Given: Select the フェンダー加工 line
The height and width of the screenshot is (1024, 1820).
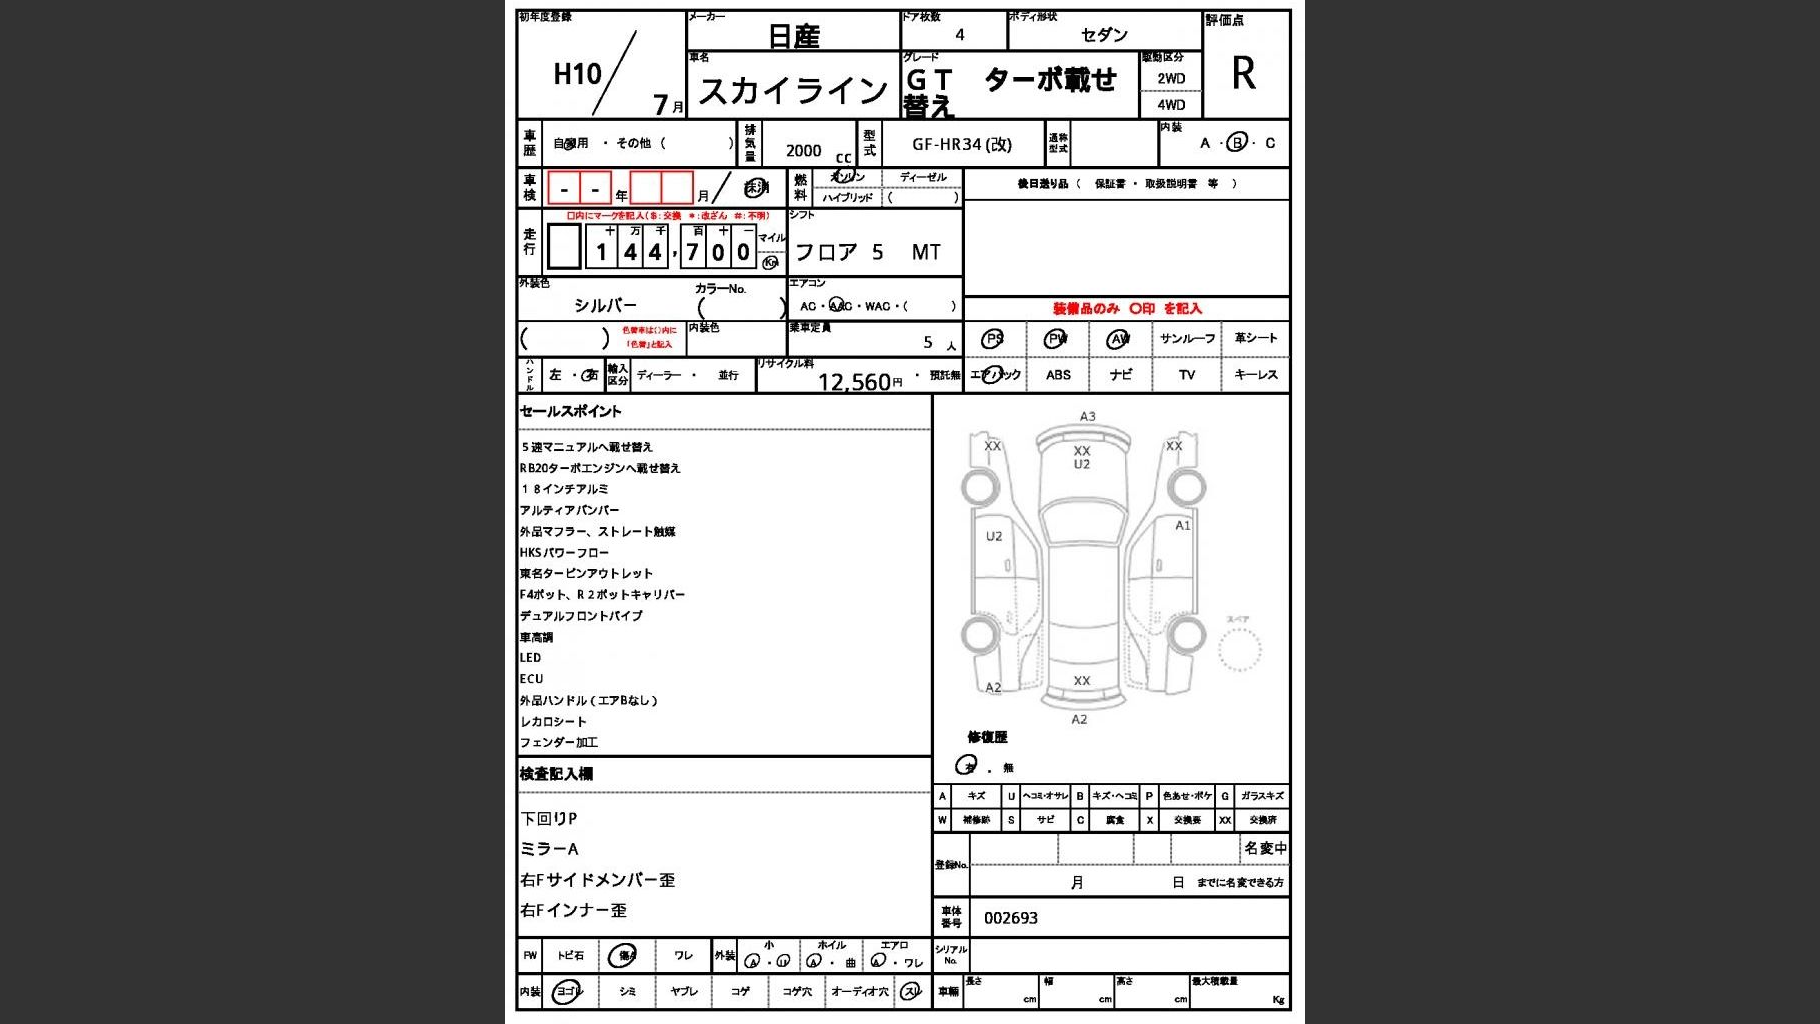Looking at the screenshot, I should click(x=559, y=742).
